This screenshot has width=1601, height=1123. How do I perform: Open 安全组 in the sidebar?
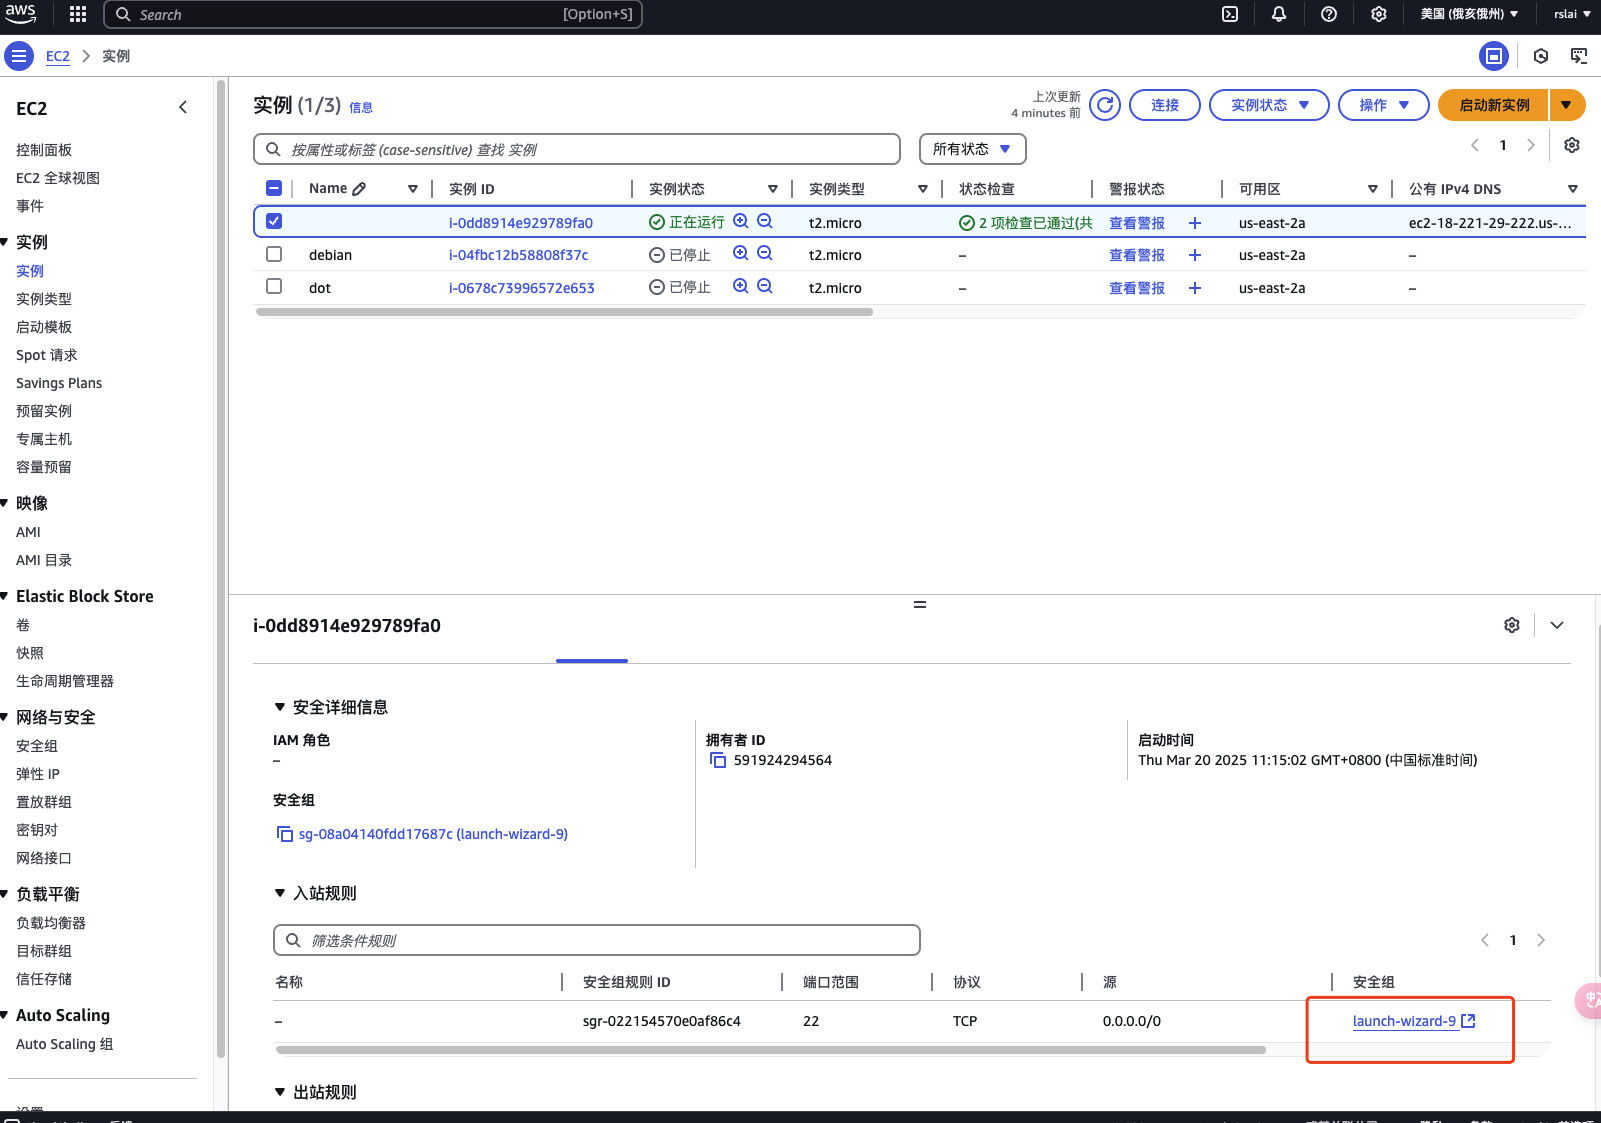pos(37,746)
